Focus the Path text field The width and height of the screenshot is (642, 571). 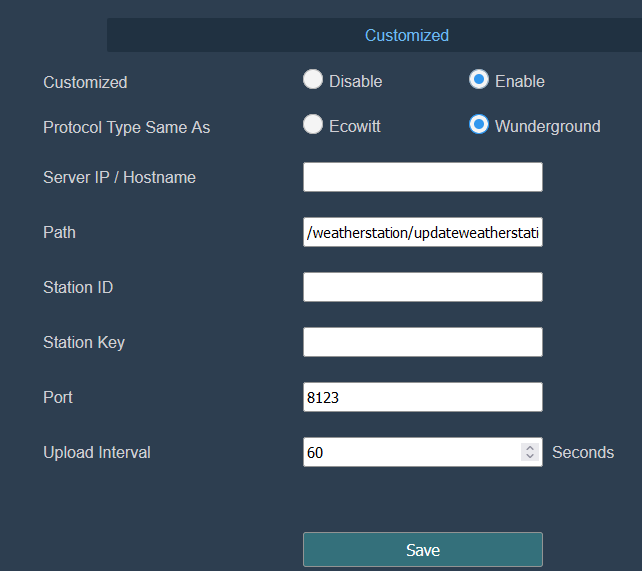point(422,232)
